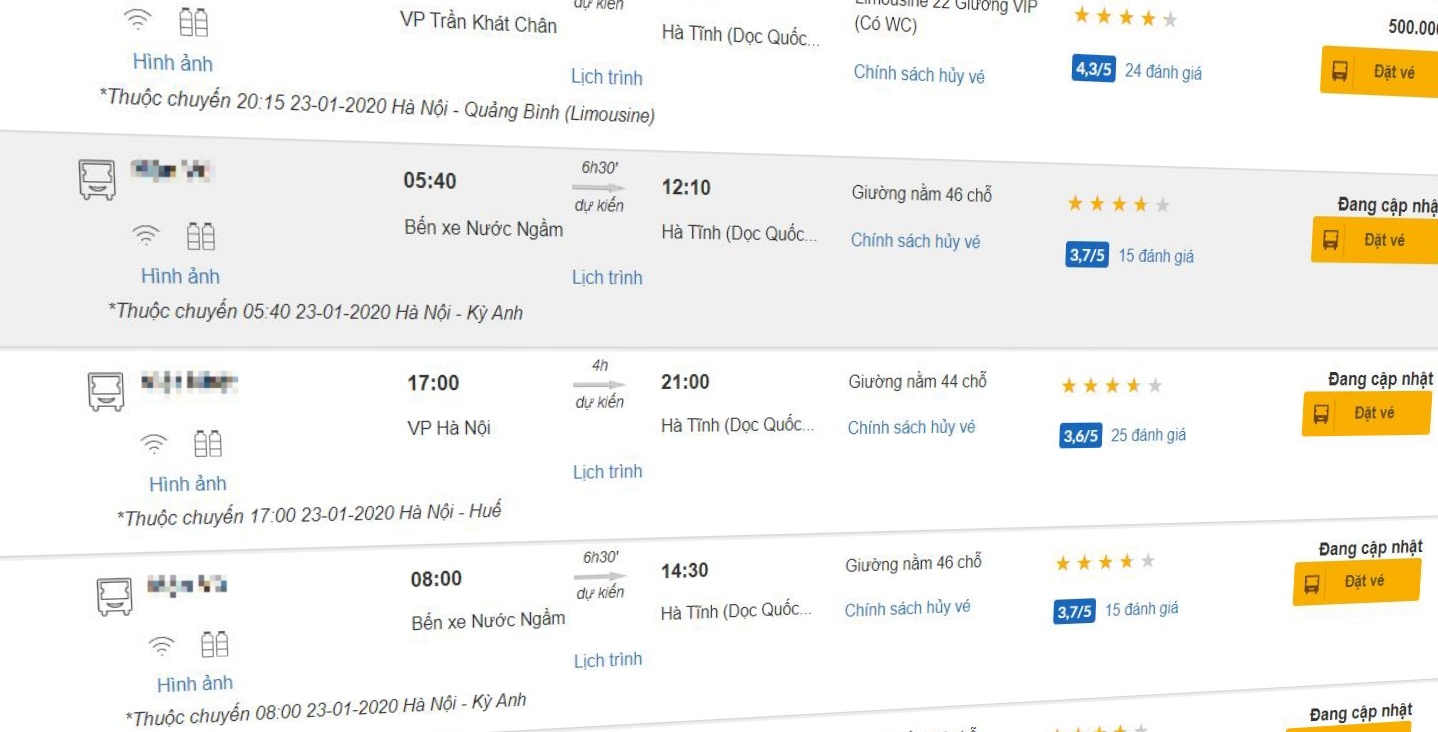Click water bottles icon in 05:40 row
The image size is (1438, 732).
[201, 236]
